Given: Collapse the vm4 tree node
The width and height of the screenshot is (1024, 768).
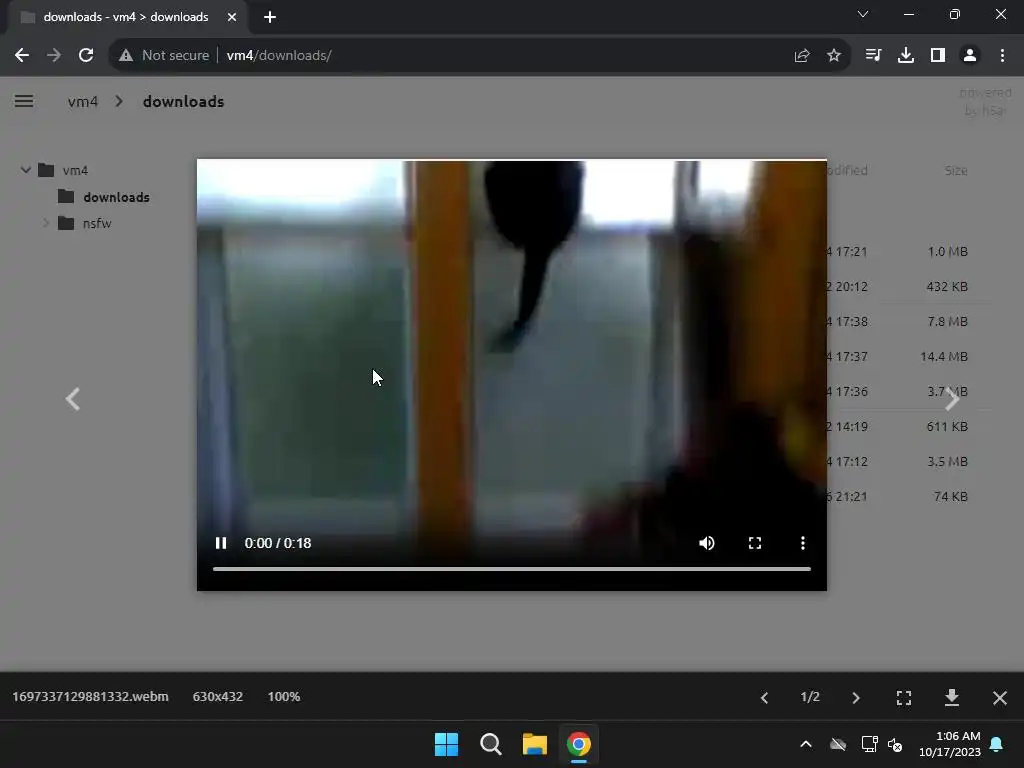Looking at the screenshot, I should [x=25, y=170].
